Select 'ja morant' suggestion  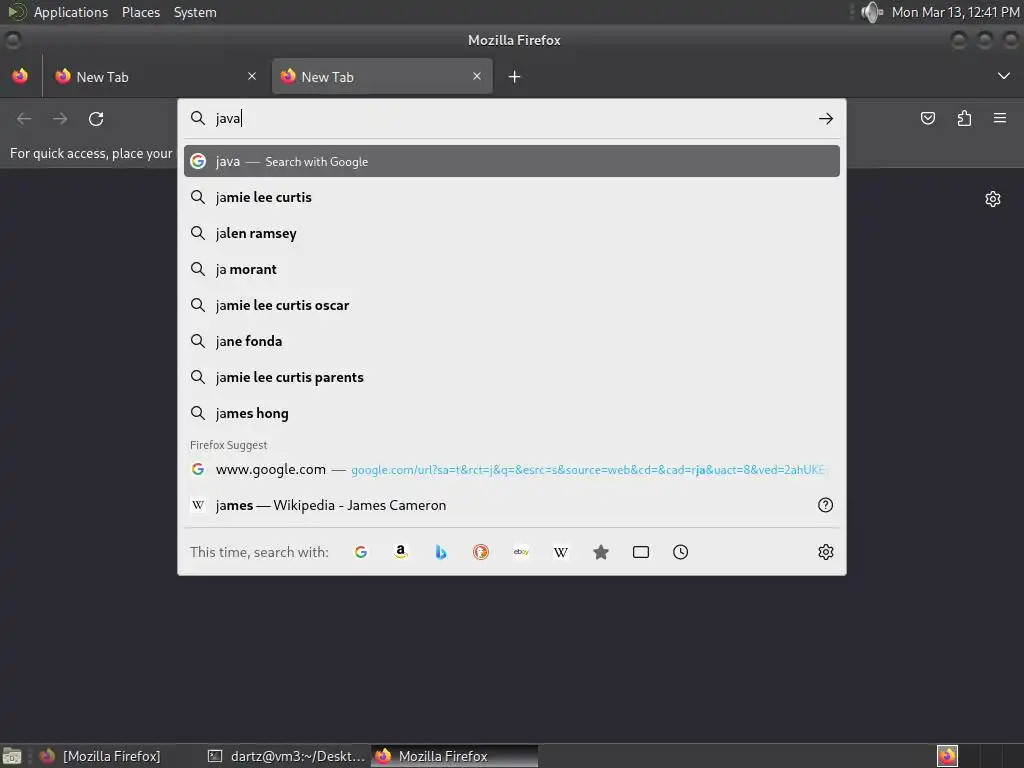(x=511, y=269)
